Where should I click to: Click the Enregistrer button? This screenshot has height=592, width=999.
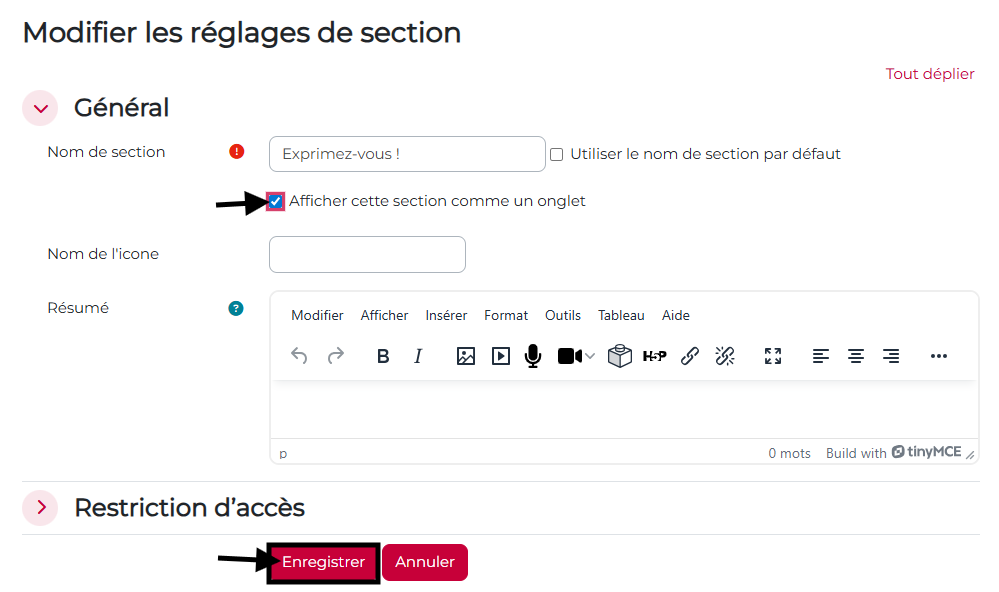point(323,562)
